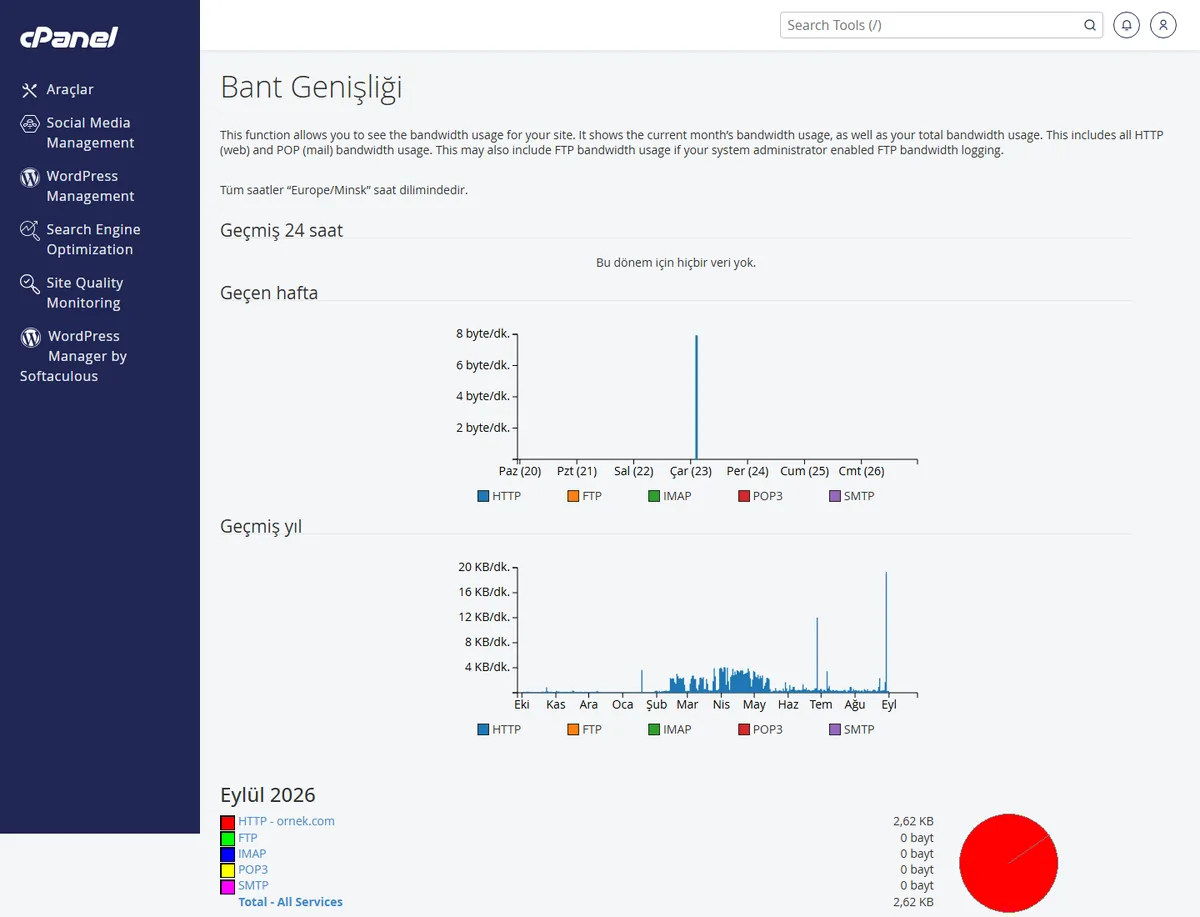
Task: Click the Site Quality Monitoring icon
Action: point(30,284)
